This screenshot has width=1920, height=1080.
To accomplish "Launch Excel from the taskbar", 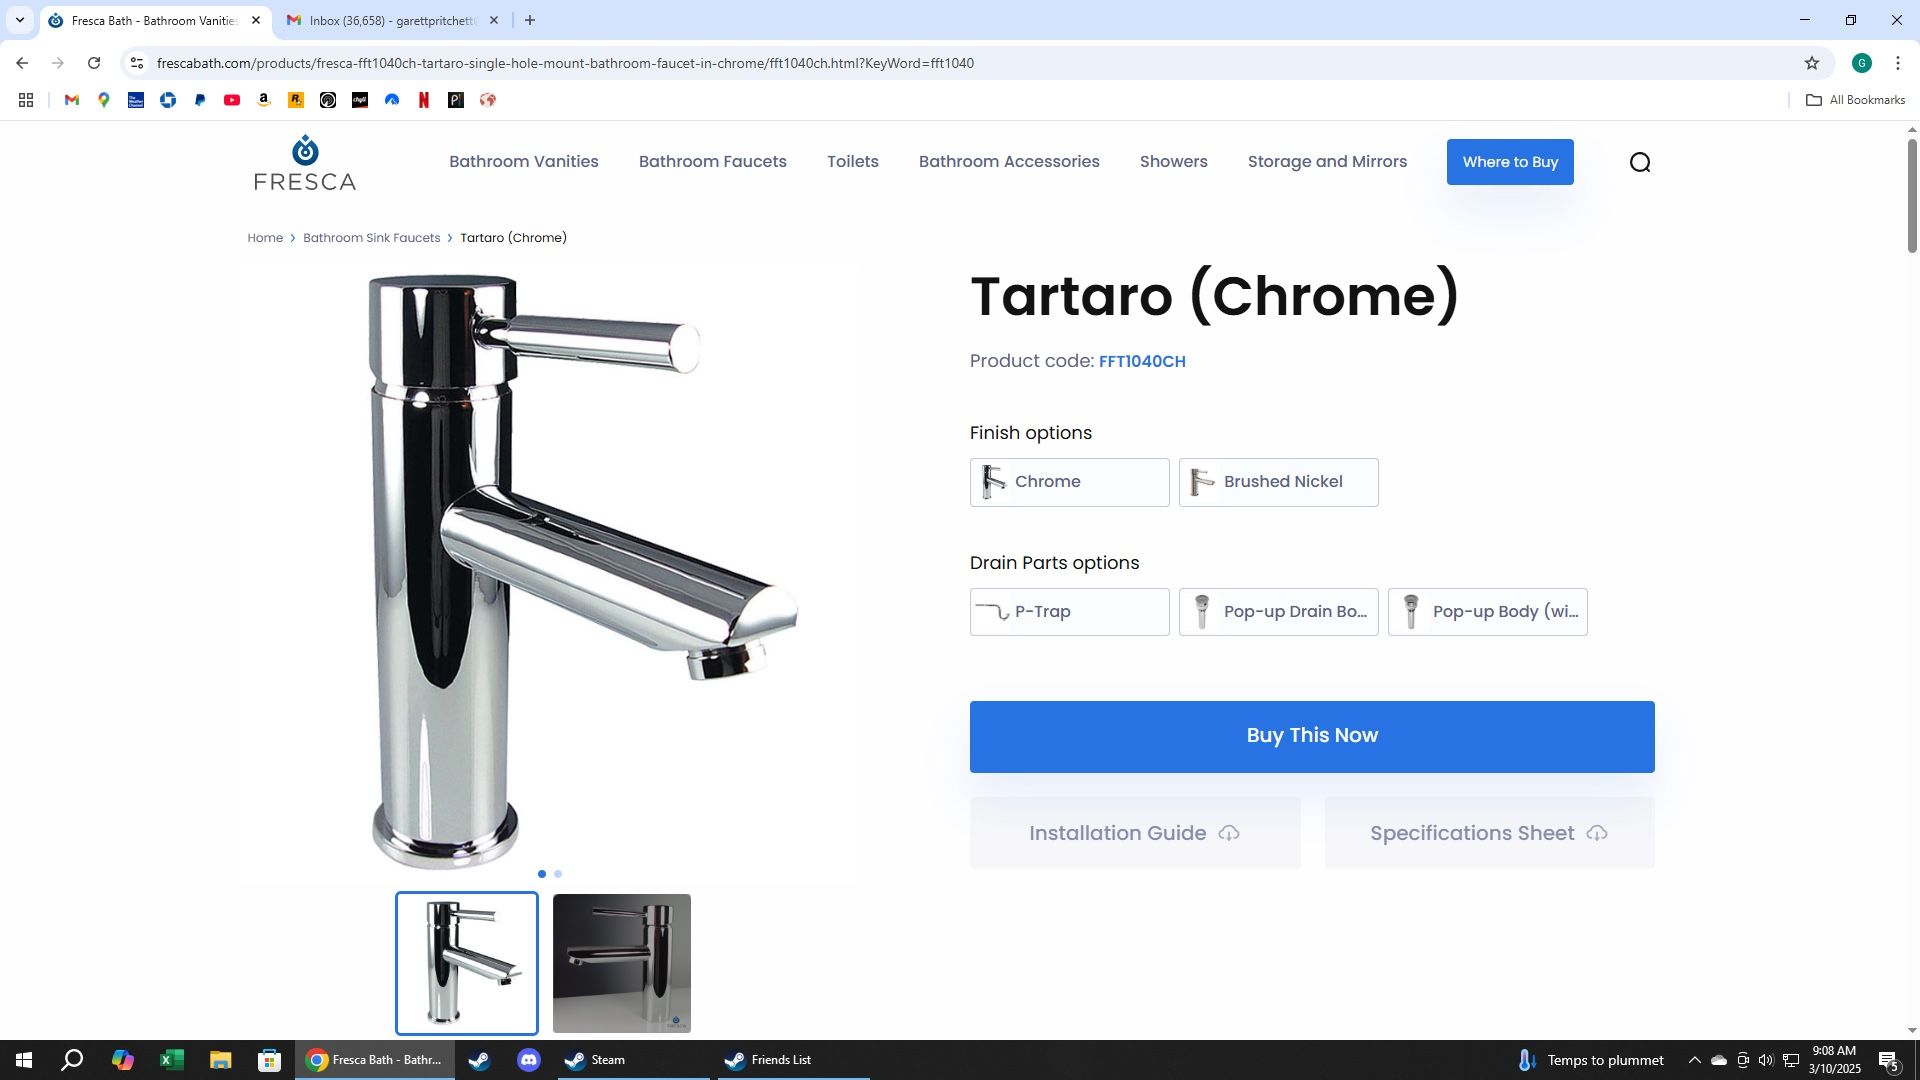I will pos(172,1060).
